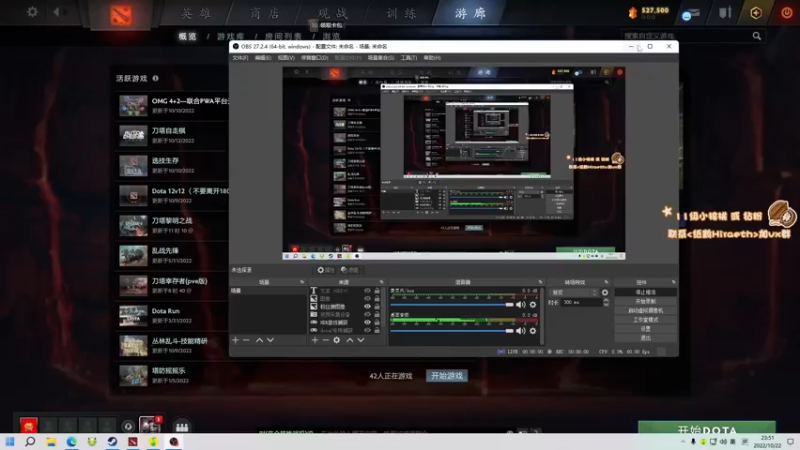800x450 pixels.
Task: Open mic audio track settings gear
Action: [x=533, y=305]
